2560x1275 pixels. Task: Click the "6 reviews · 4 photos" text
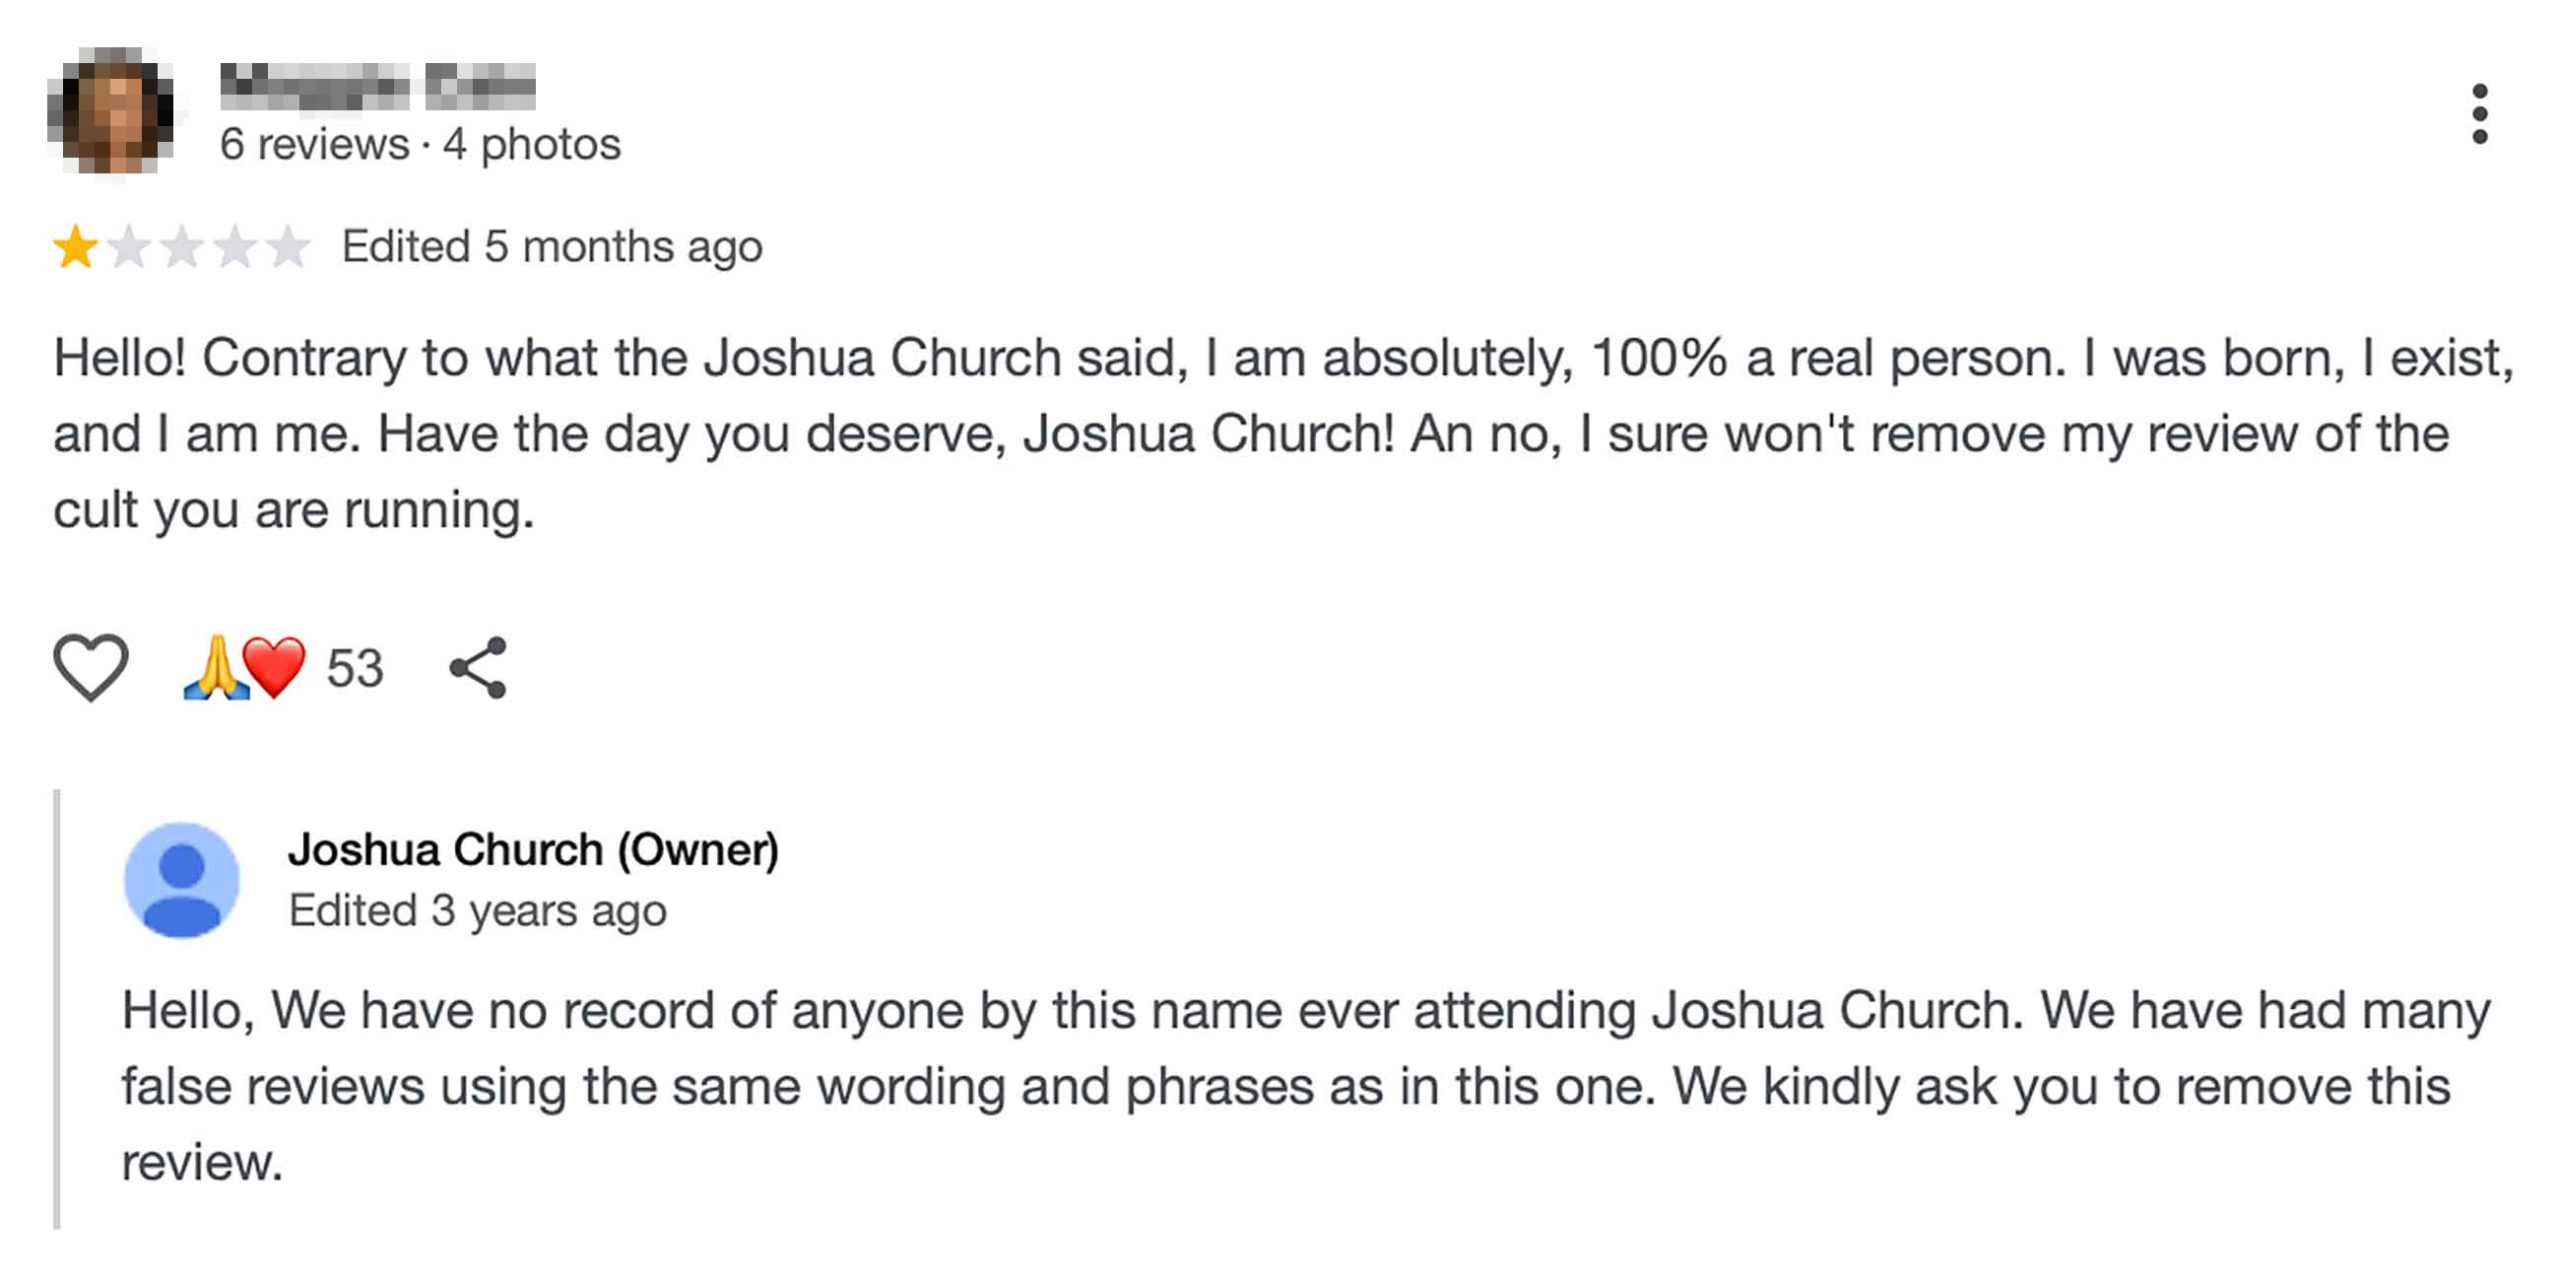(420, 144)
